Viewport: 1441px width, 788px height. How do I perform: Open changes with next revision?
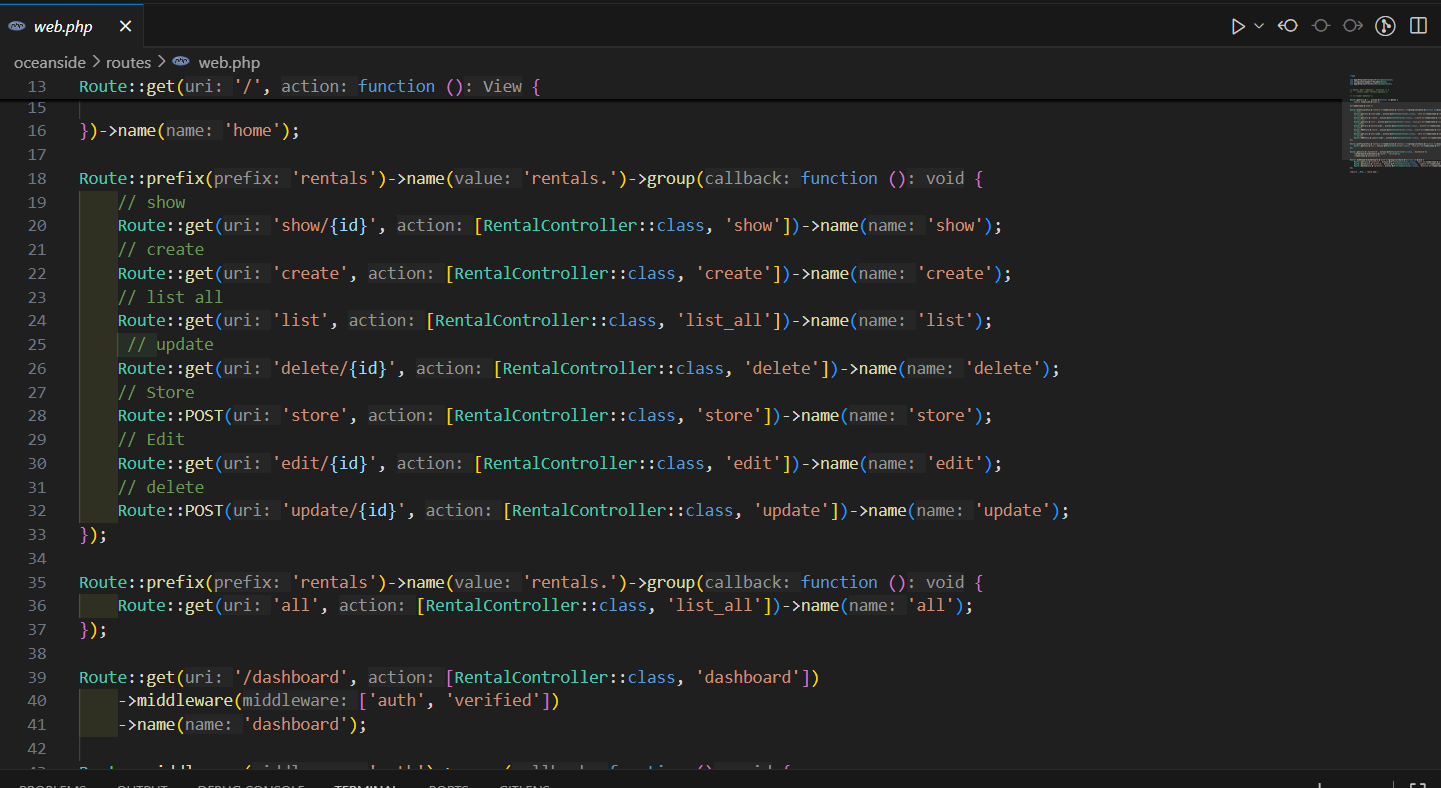point(1352,26)
